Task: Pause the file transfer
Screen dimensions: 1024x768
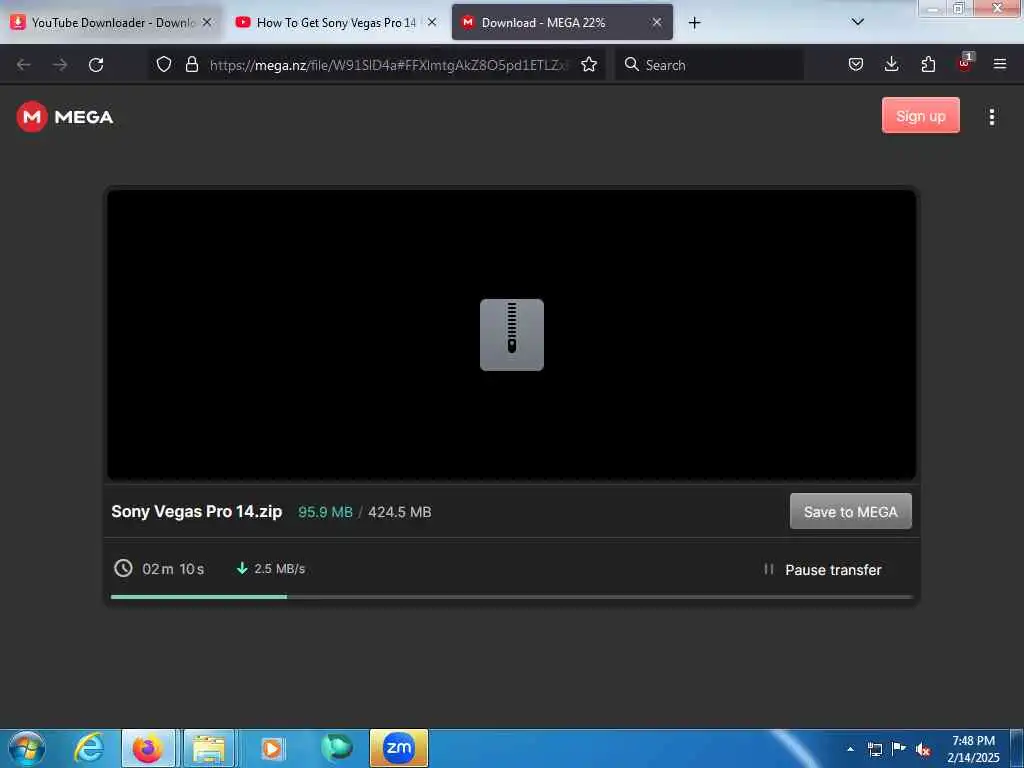Action: [823, 570]
